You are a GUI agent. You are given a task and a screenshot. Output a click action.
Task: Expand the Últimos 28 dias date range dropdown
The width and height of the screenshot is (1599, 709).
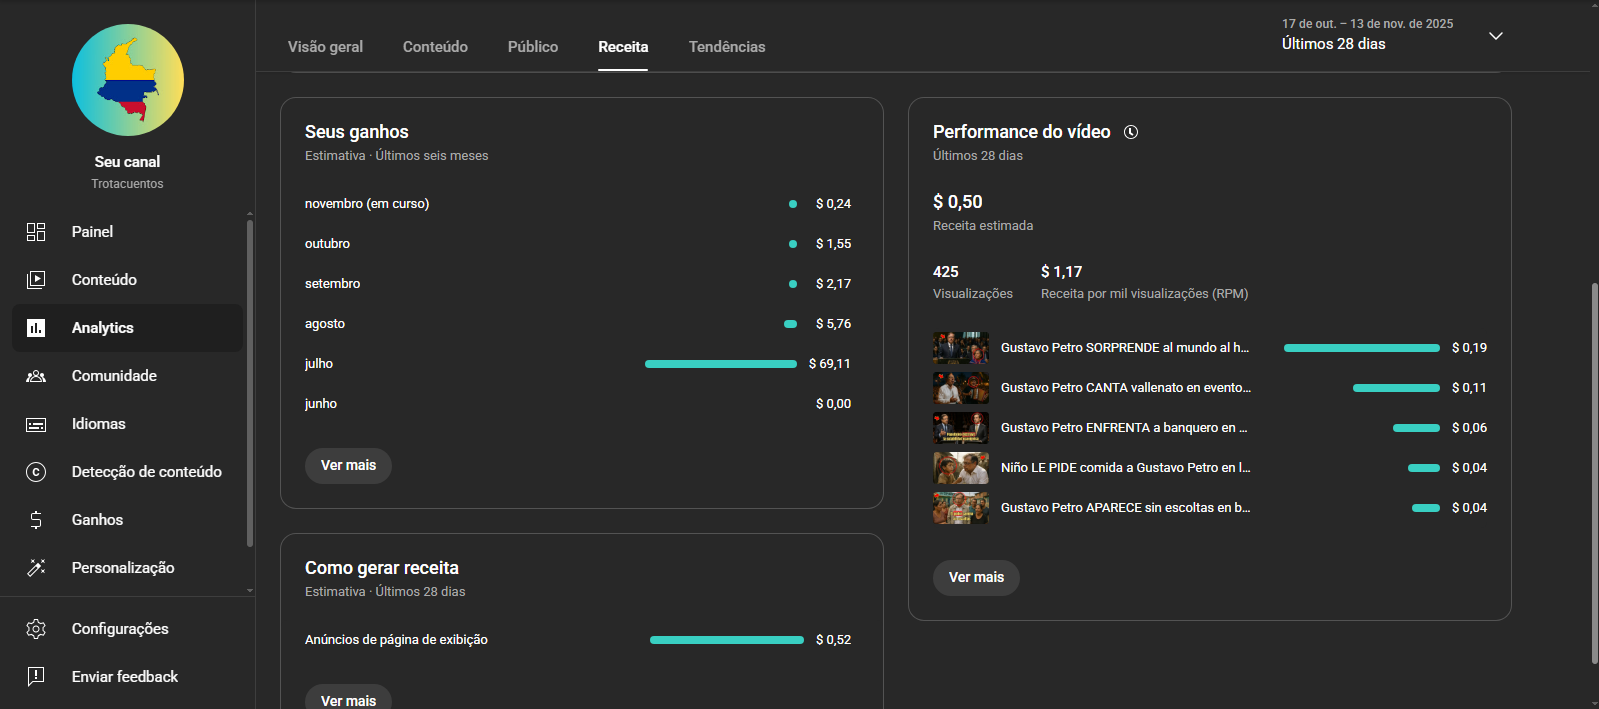coord(1495,36)
